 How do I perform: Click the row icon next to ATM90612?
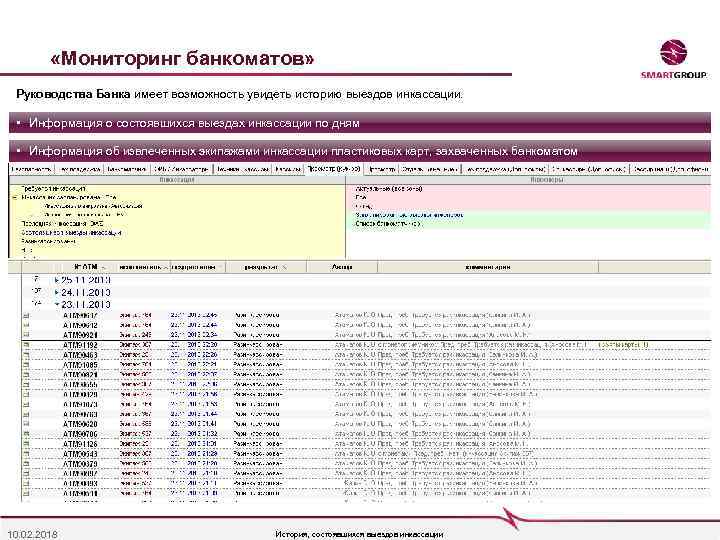(26, 325)
